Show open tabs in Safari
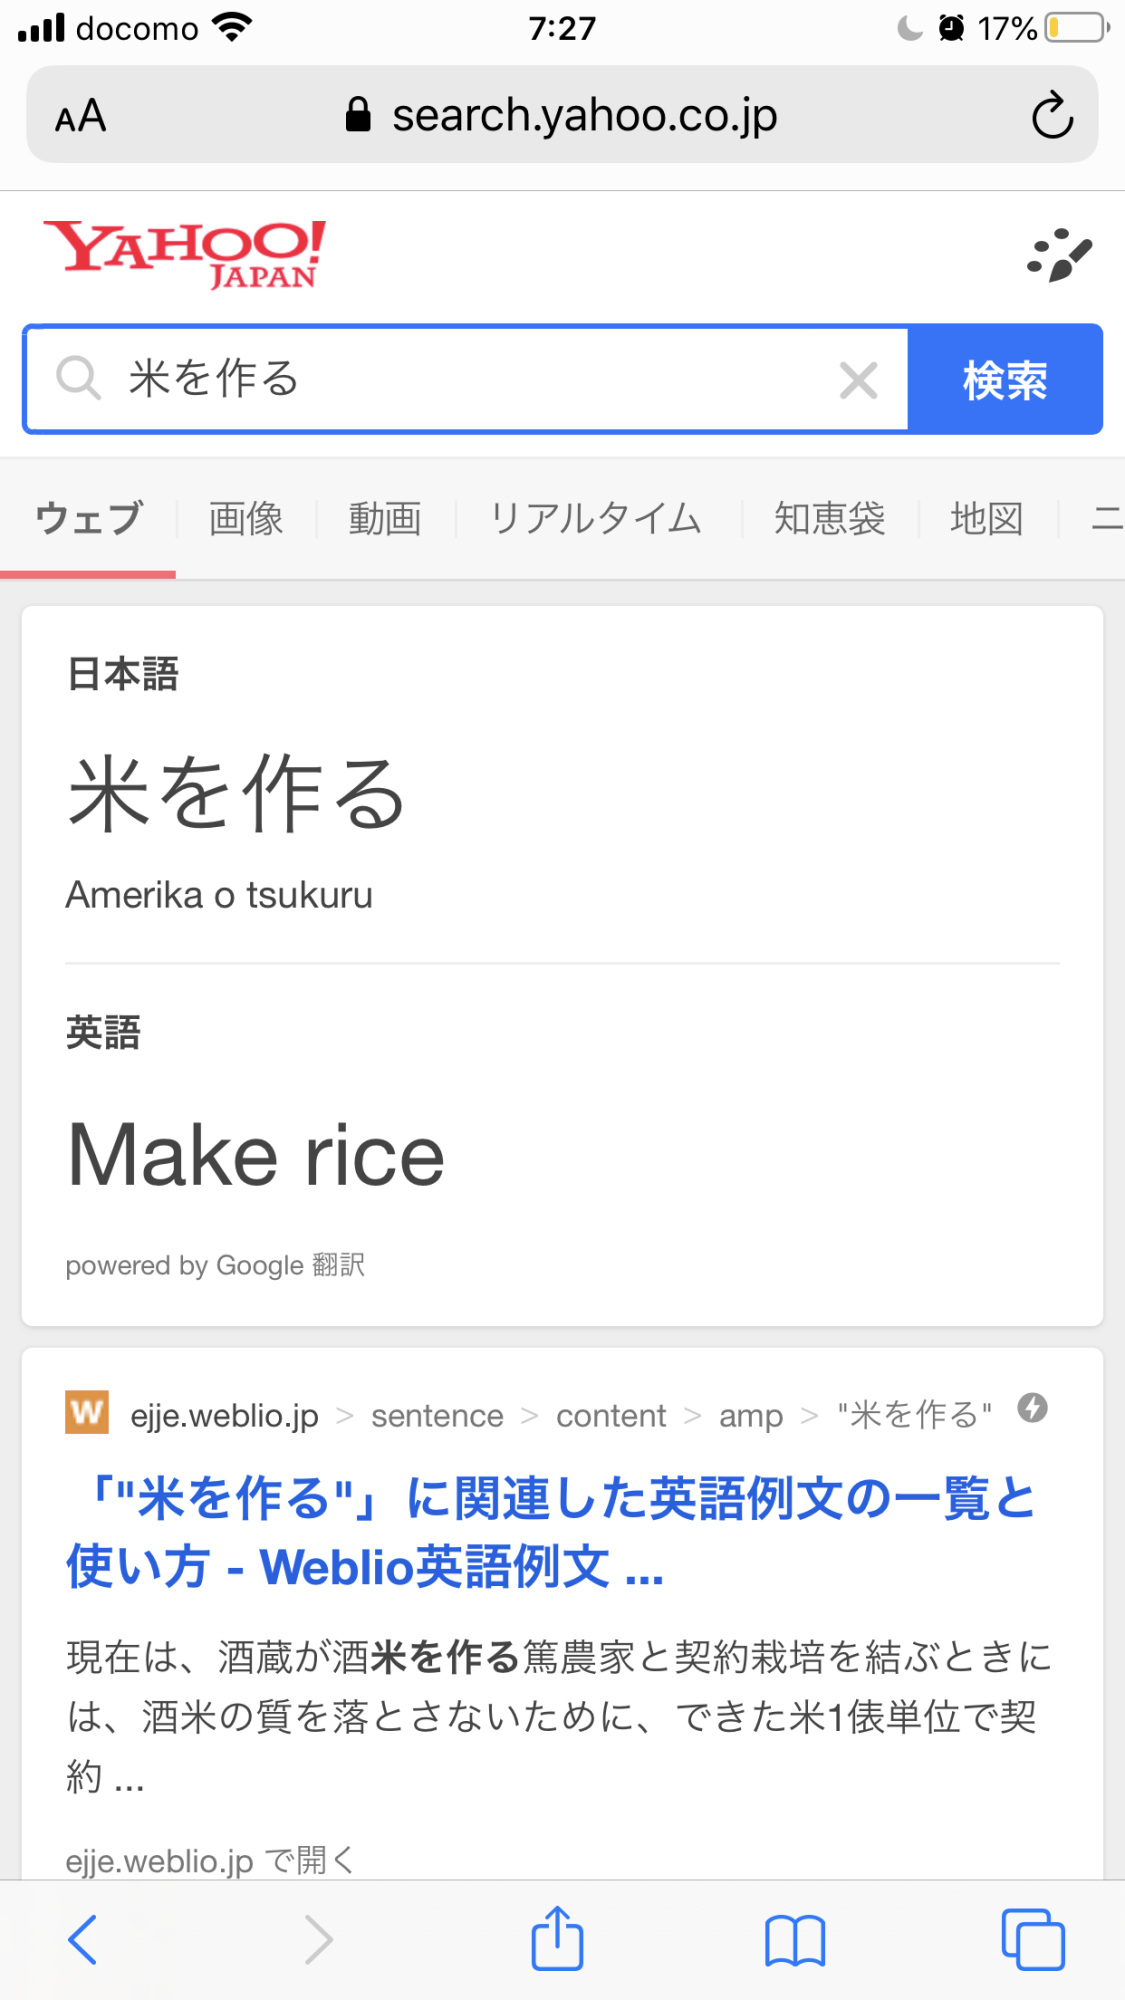Image resolution: width=1125 pixels, height=2000 pixels. [1033, 1940]
